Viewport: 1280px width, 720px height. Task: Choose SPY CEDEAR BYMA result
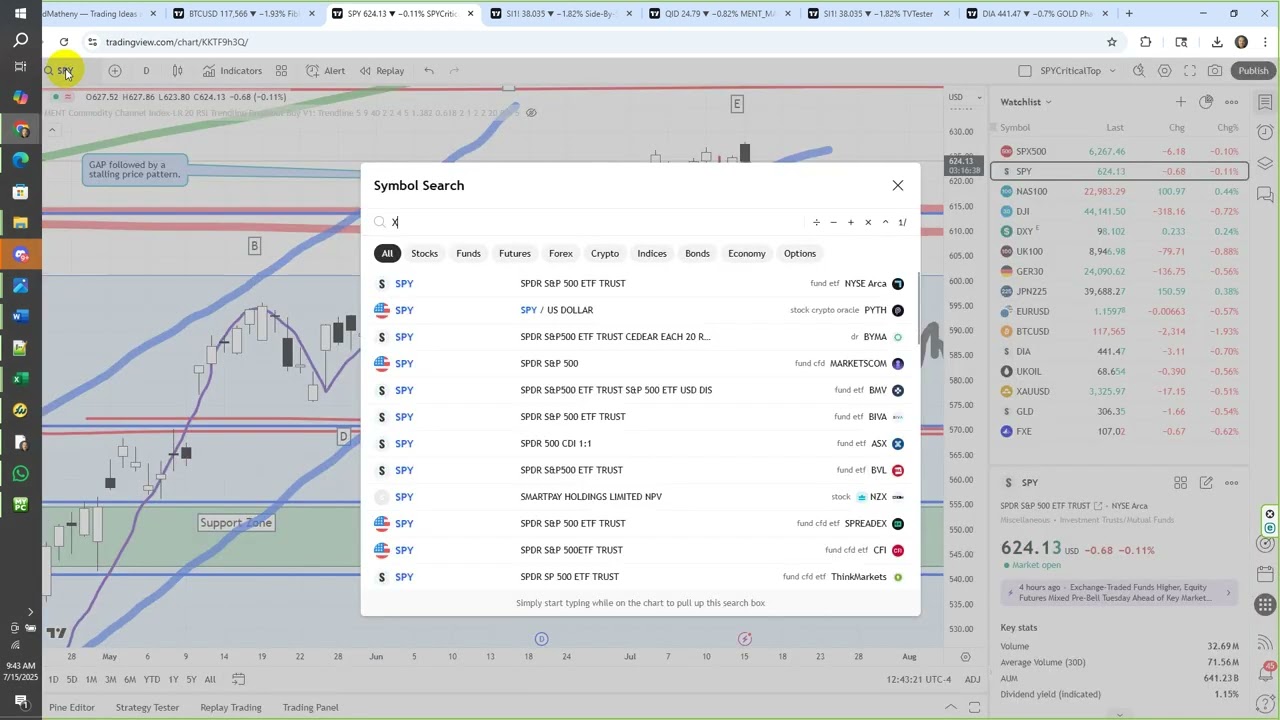tap(640, 337)
